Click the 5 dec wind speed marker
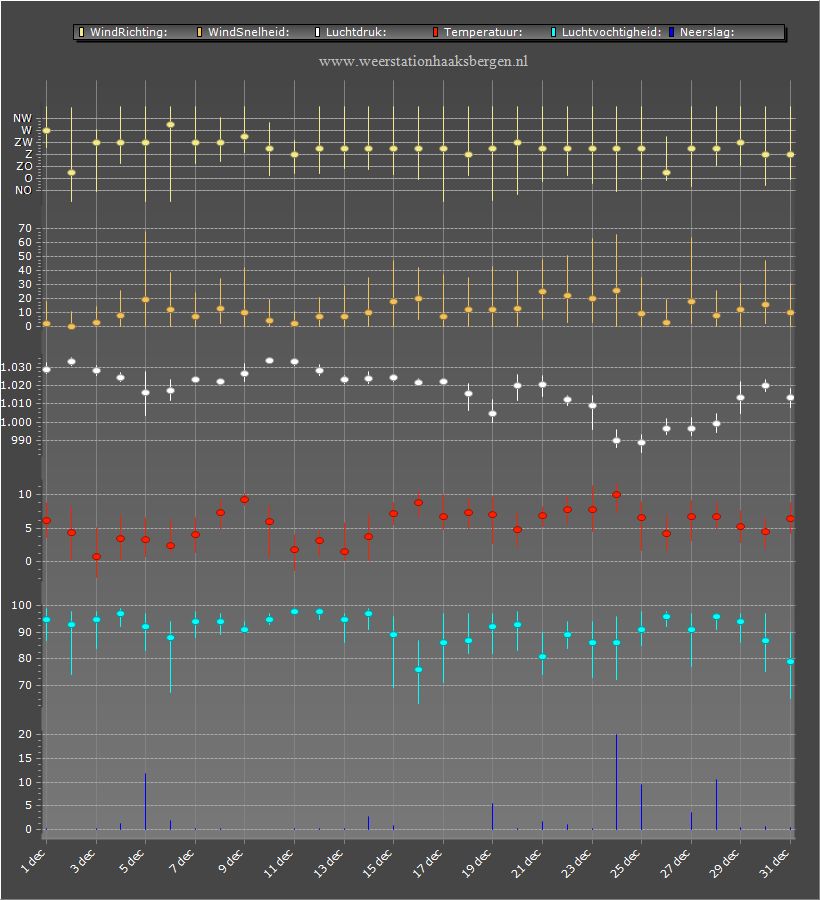 coord(145,300)
